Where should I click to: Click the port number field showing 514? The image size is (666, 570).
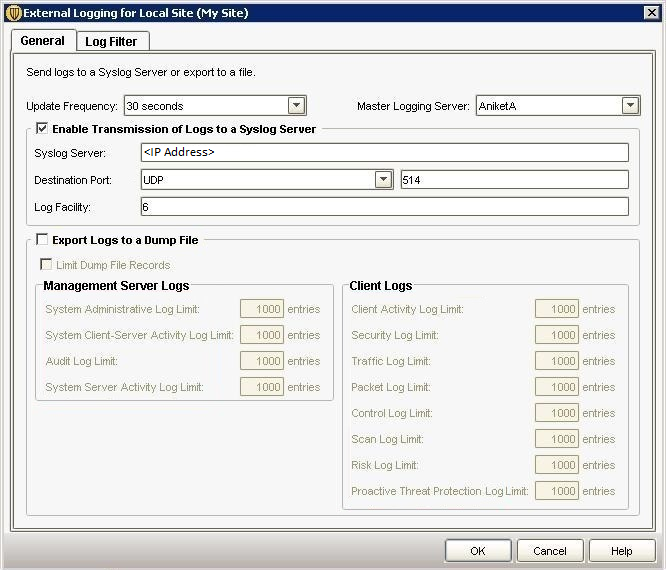[514, 180]
